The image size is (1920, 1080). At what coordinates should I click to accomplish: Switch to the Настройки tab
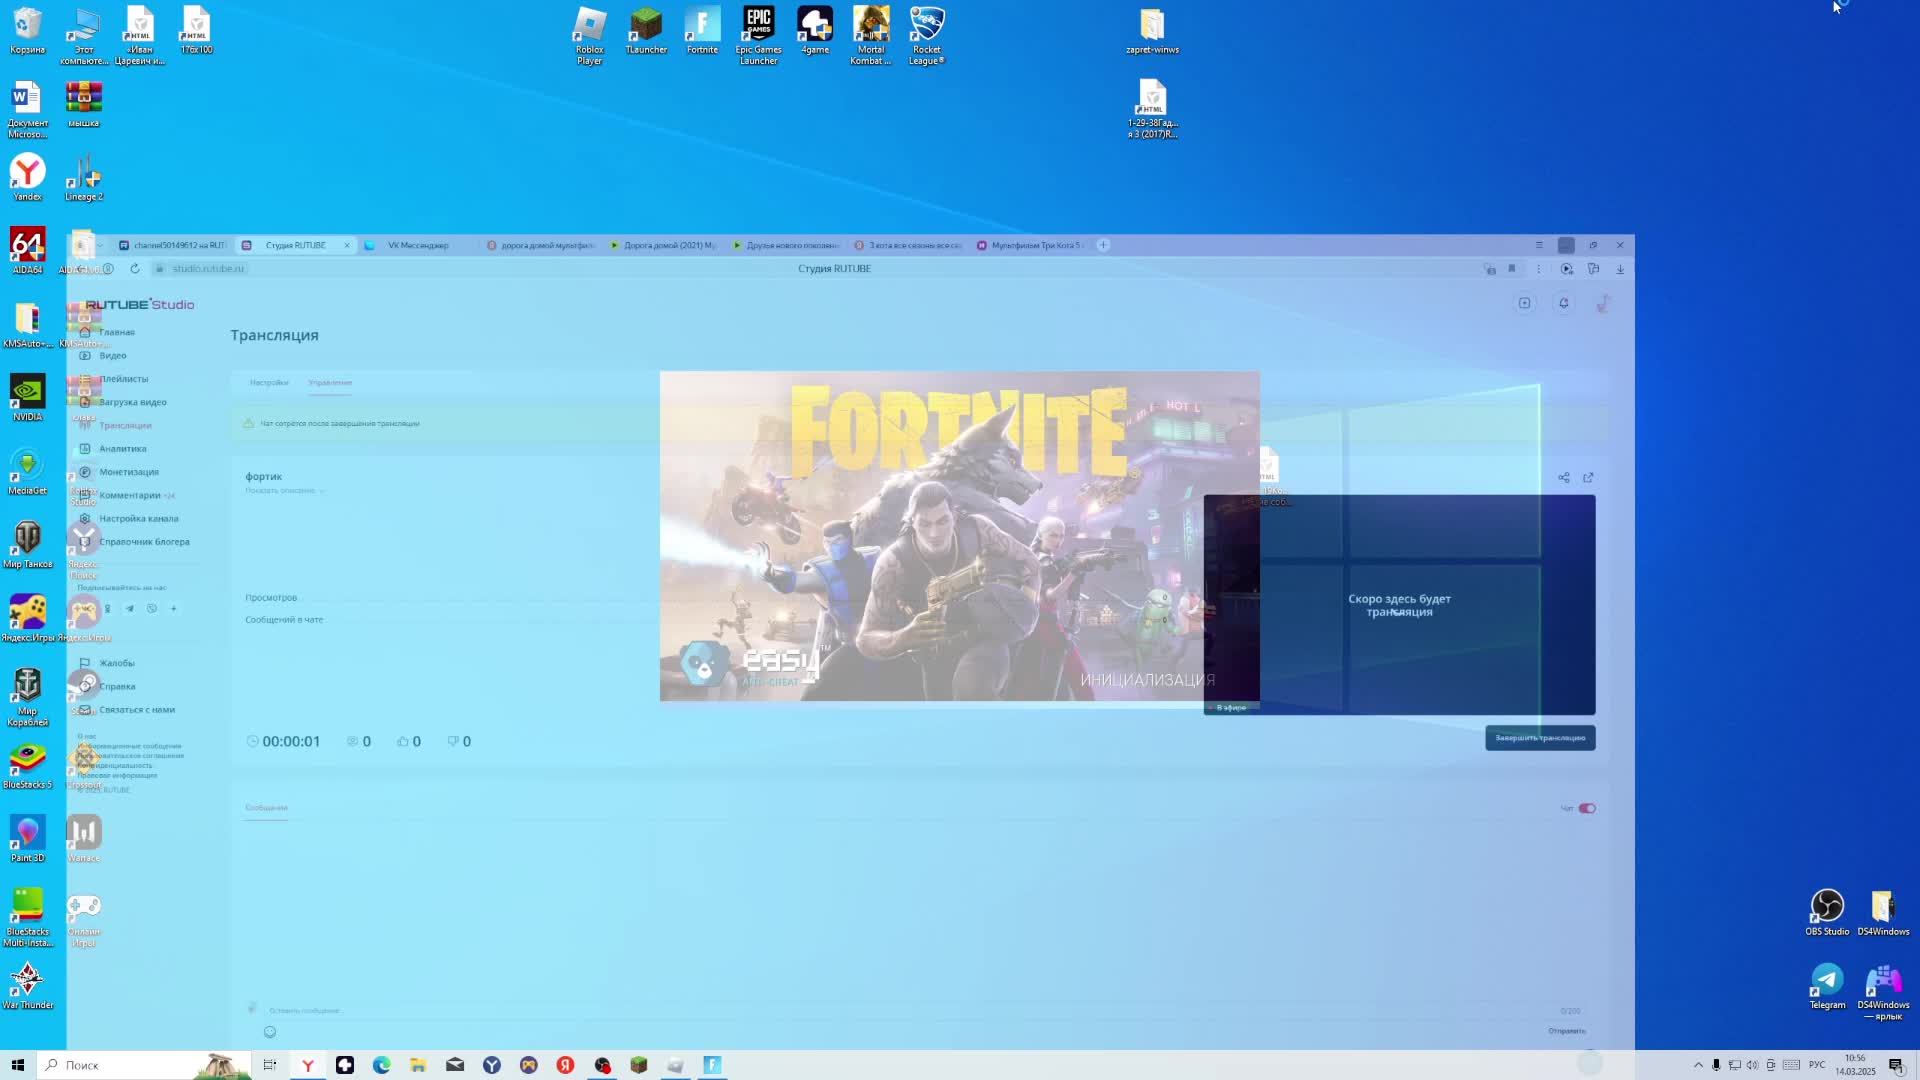pyautogui.click(x=269, y=382)
